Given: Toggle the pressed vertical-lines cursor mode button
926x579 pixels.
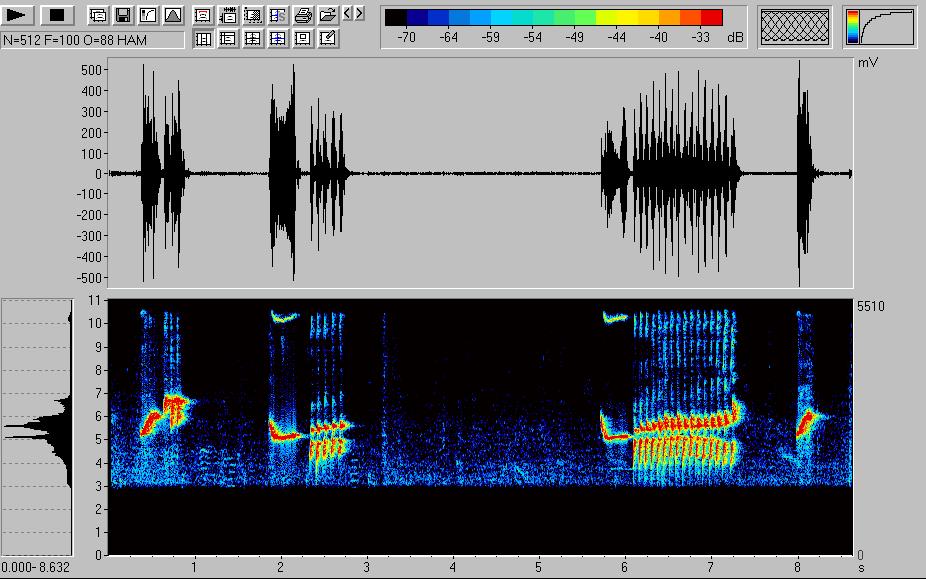Looking at the screenshot, I should [x=203, y=39].
